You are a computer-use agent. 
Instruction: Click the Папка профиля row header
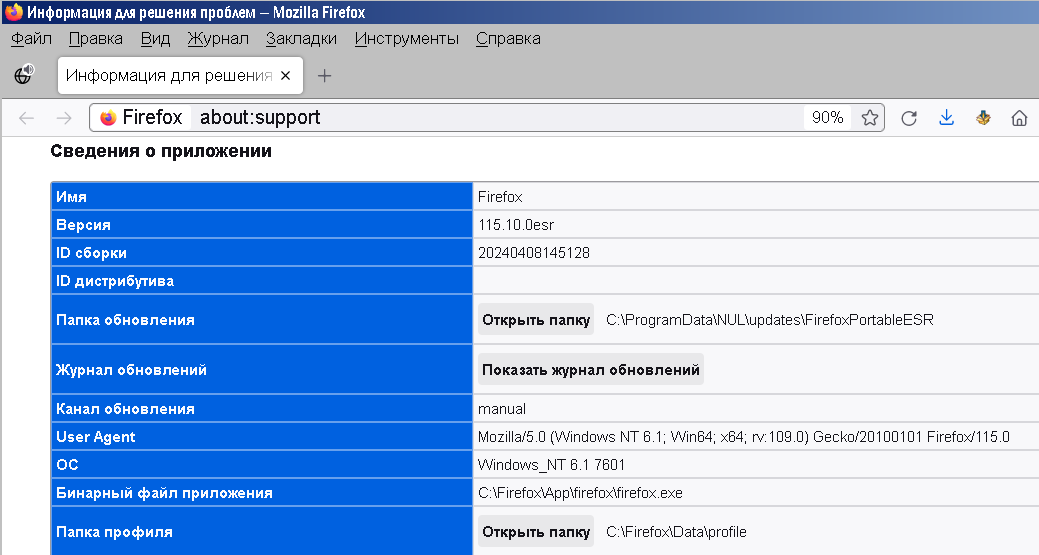[x=262, y=532]
